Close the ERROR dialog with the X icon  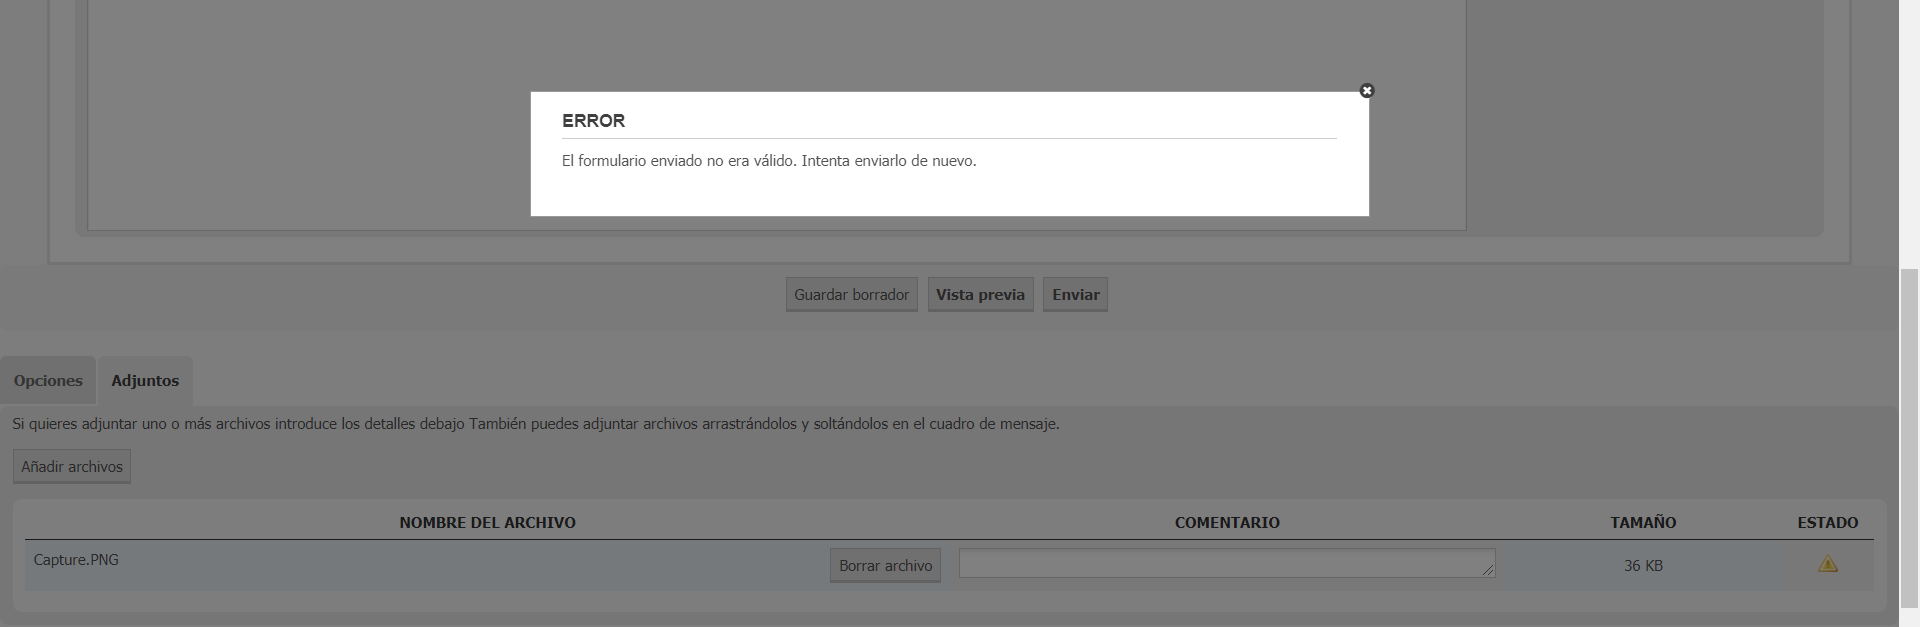click(1366, 91)
